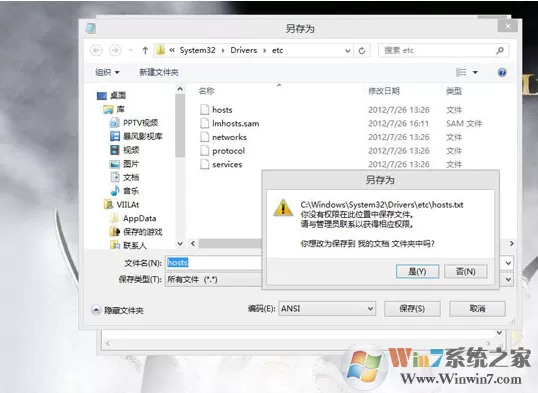This screenshot has width=538, height=393.
Task: Open the help question mark icon
Action: [x=502, y=72]
